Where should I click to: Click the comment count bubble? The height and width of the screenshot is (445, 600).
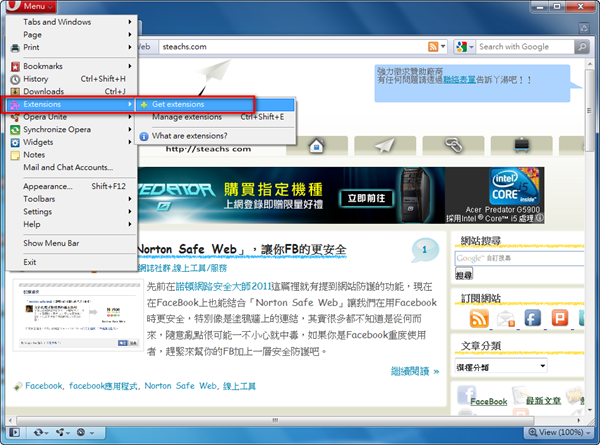(424, 249)
